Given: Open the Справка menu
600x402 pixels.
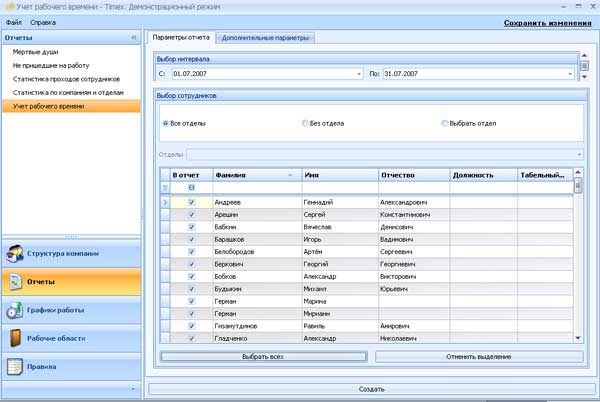Looking at the screenshot, I should [x=43, y=23].
